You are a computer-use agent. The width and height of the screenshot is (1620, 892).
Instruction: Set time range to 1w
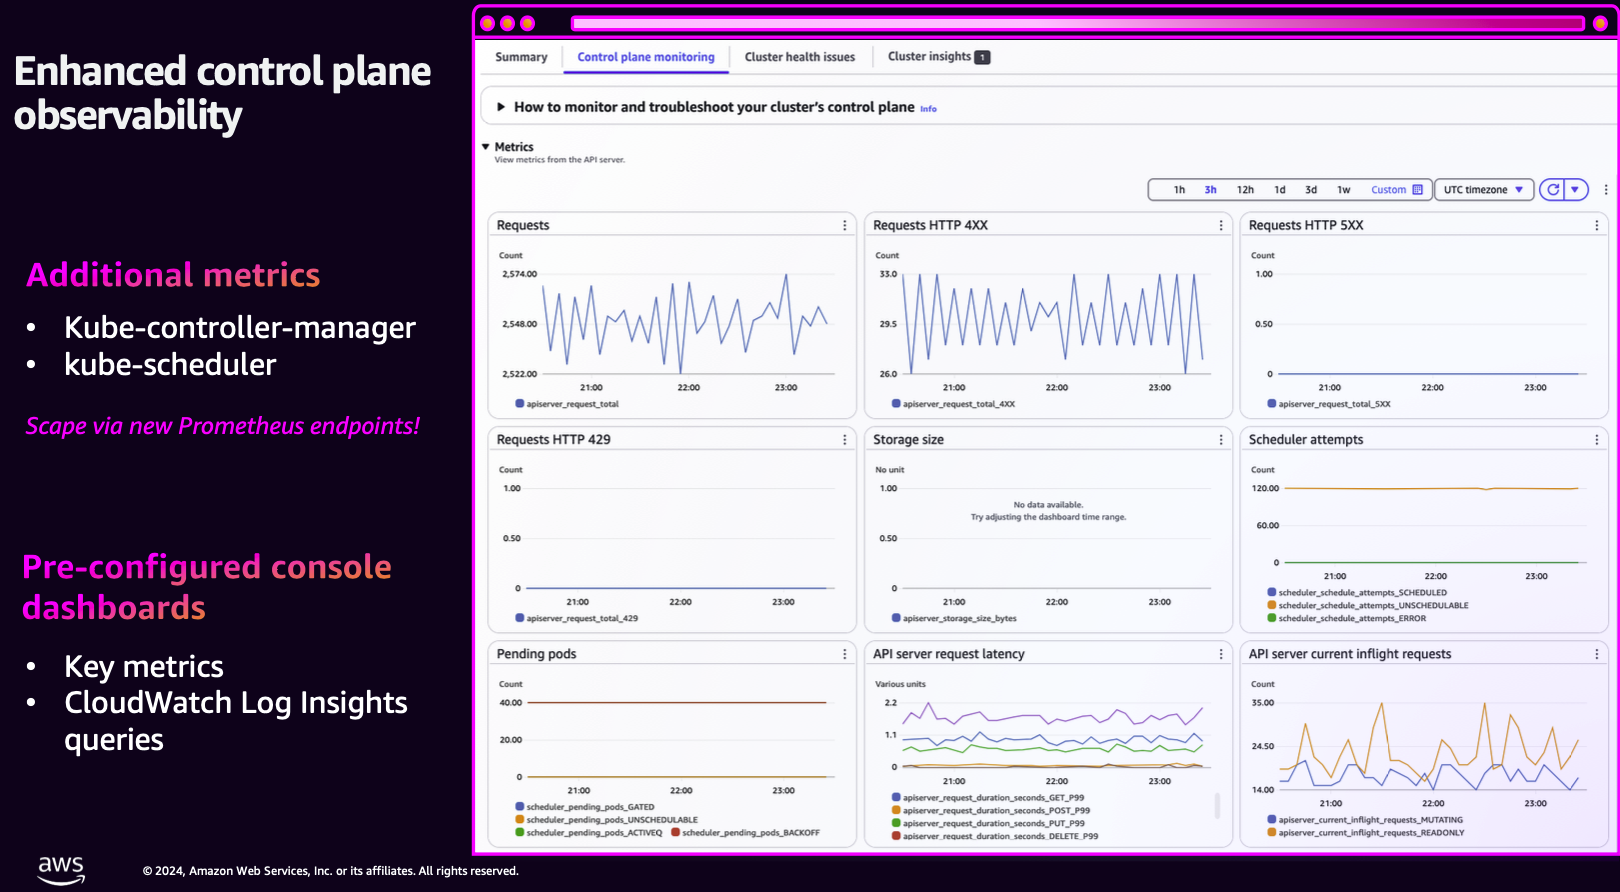[x=1344, y=190]
